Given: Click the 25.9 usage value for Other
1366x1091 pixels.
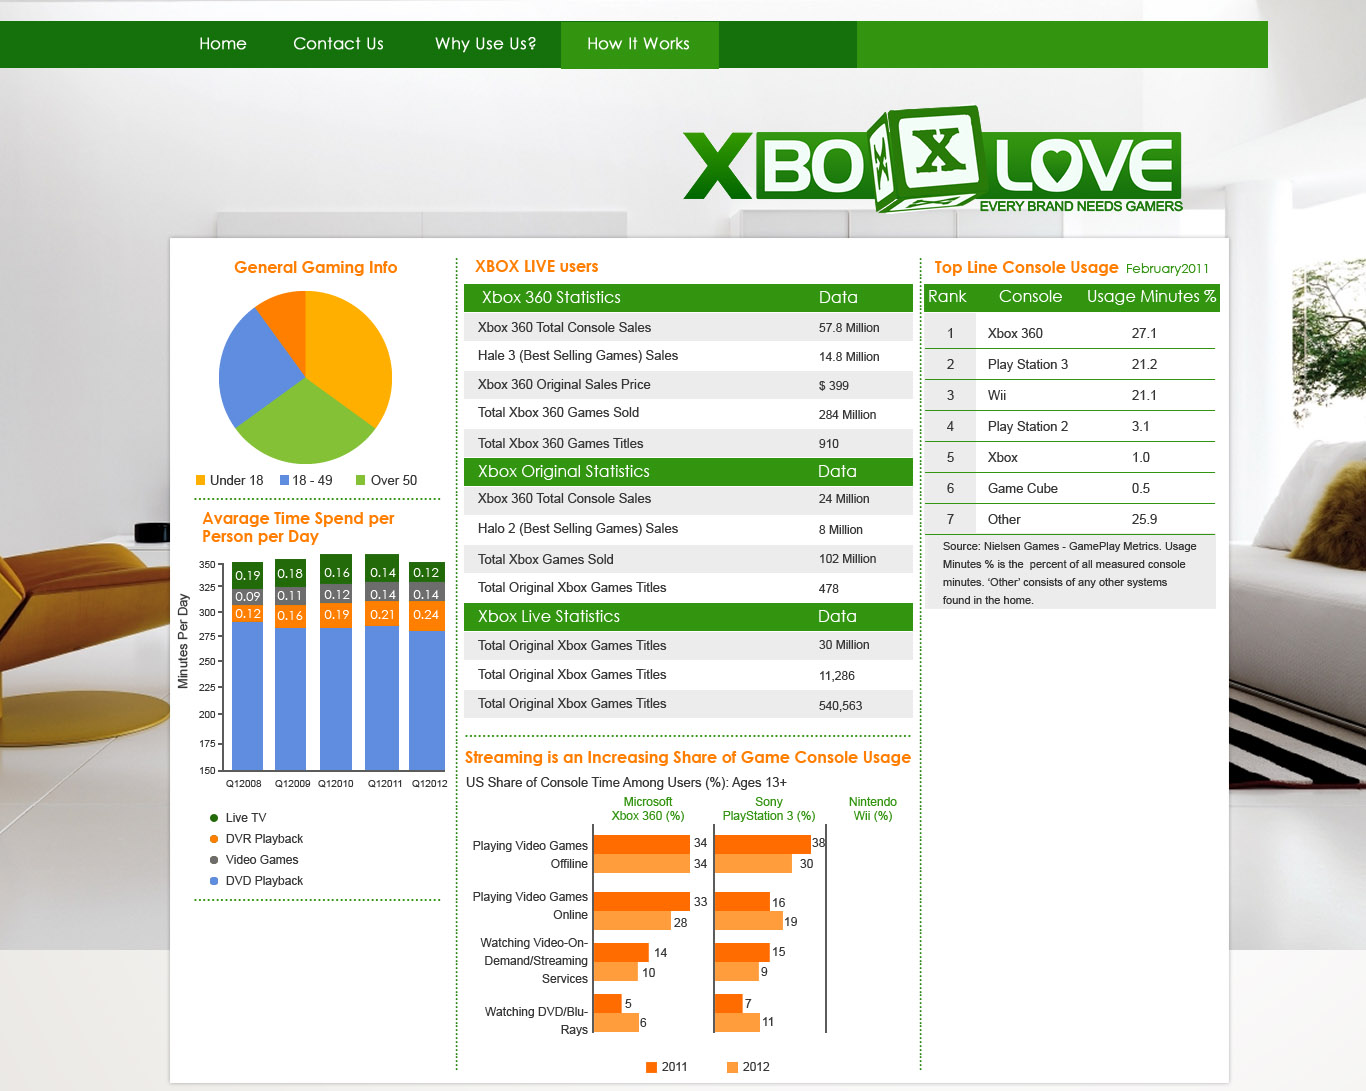Looking at the screenshot, I should (x=1144, y=519).
